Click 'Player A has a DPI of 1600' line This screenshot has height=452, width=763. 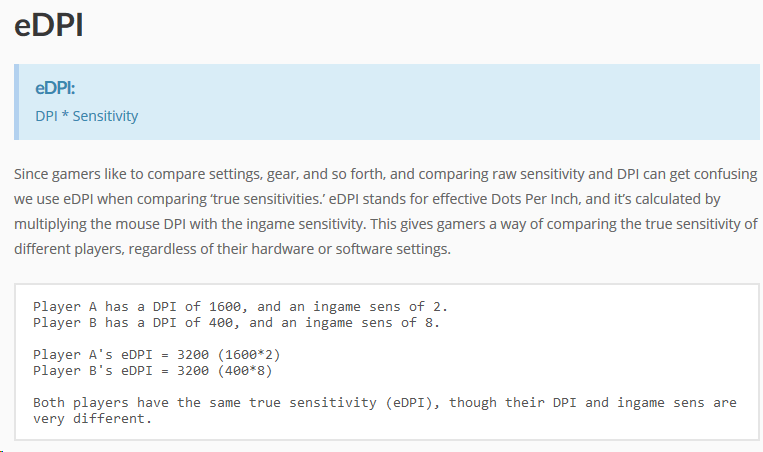click(240, 307)
